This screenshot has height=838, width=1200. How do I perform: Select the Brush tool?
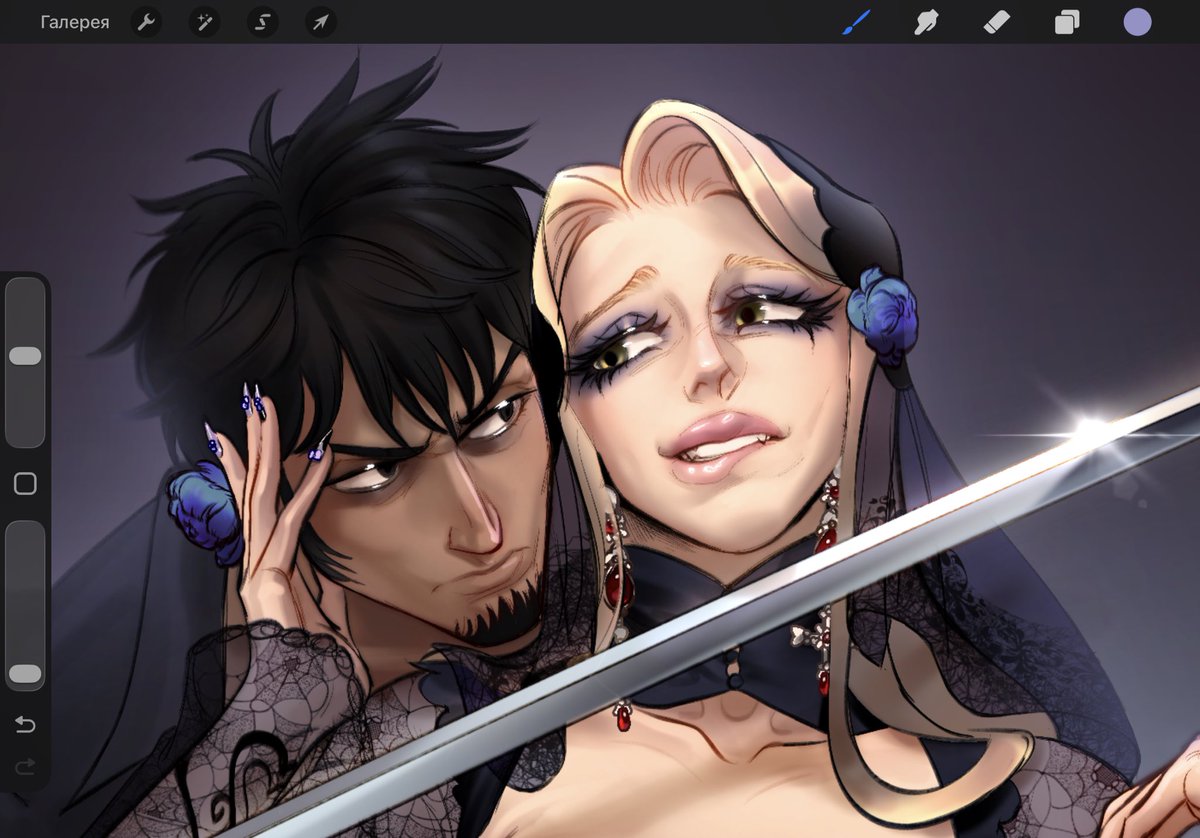tap(856, 22)
